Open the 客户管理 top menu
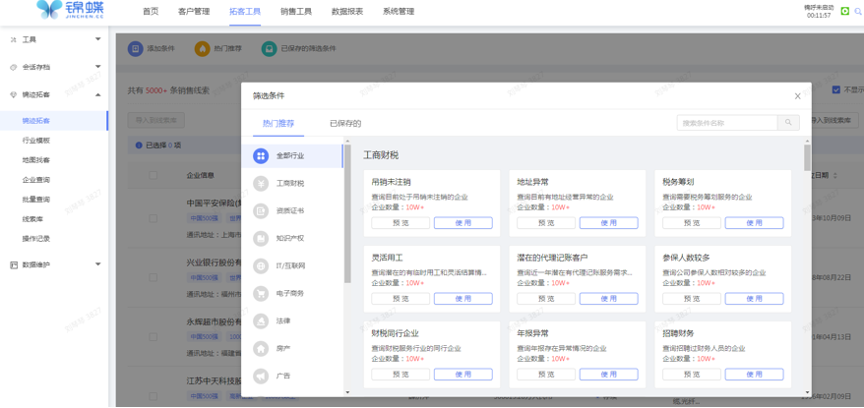The image size is (864, 408). [x=194, y=12]
